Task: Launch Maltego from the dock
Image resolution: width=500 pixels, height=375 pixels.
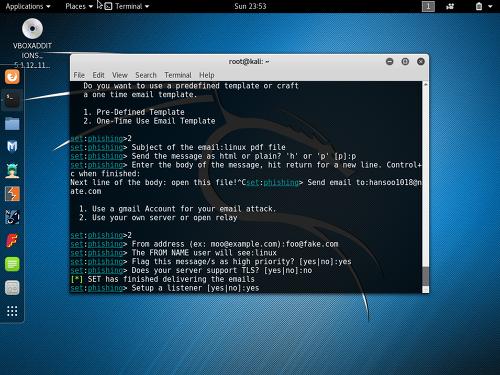Action: [x=12, y=217]
